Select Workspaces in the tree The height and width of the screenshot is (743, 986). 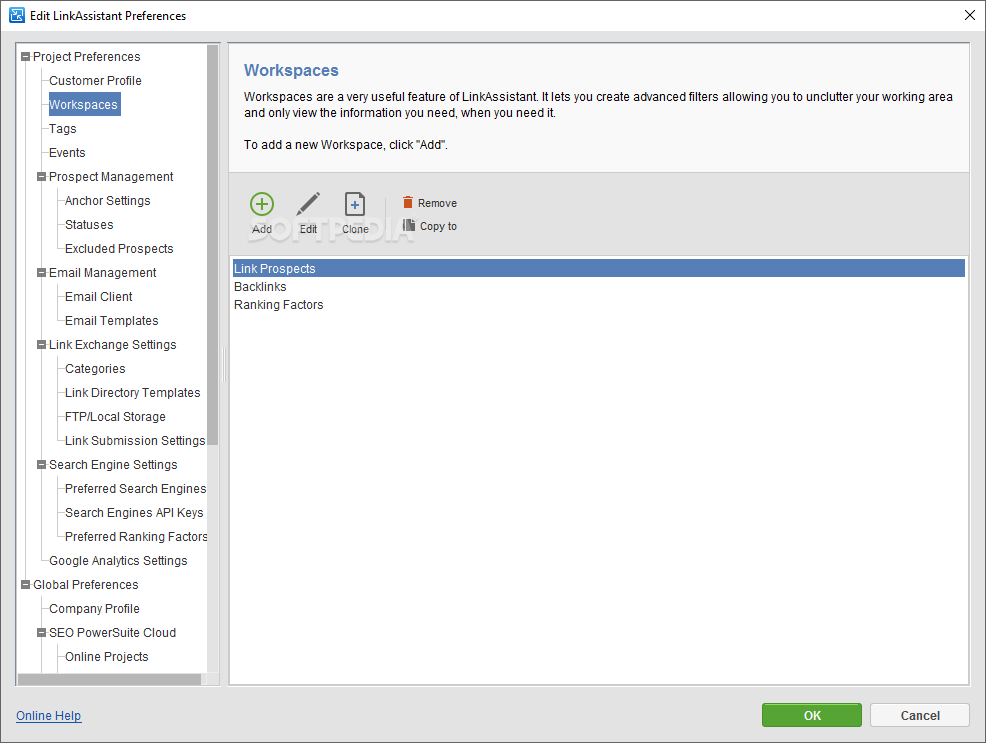[84, 104]
